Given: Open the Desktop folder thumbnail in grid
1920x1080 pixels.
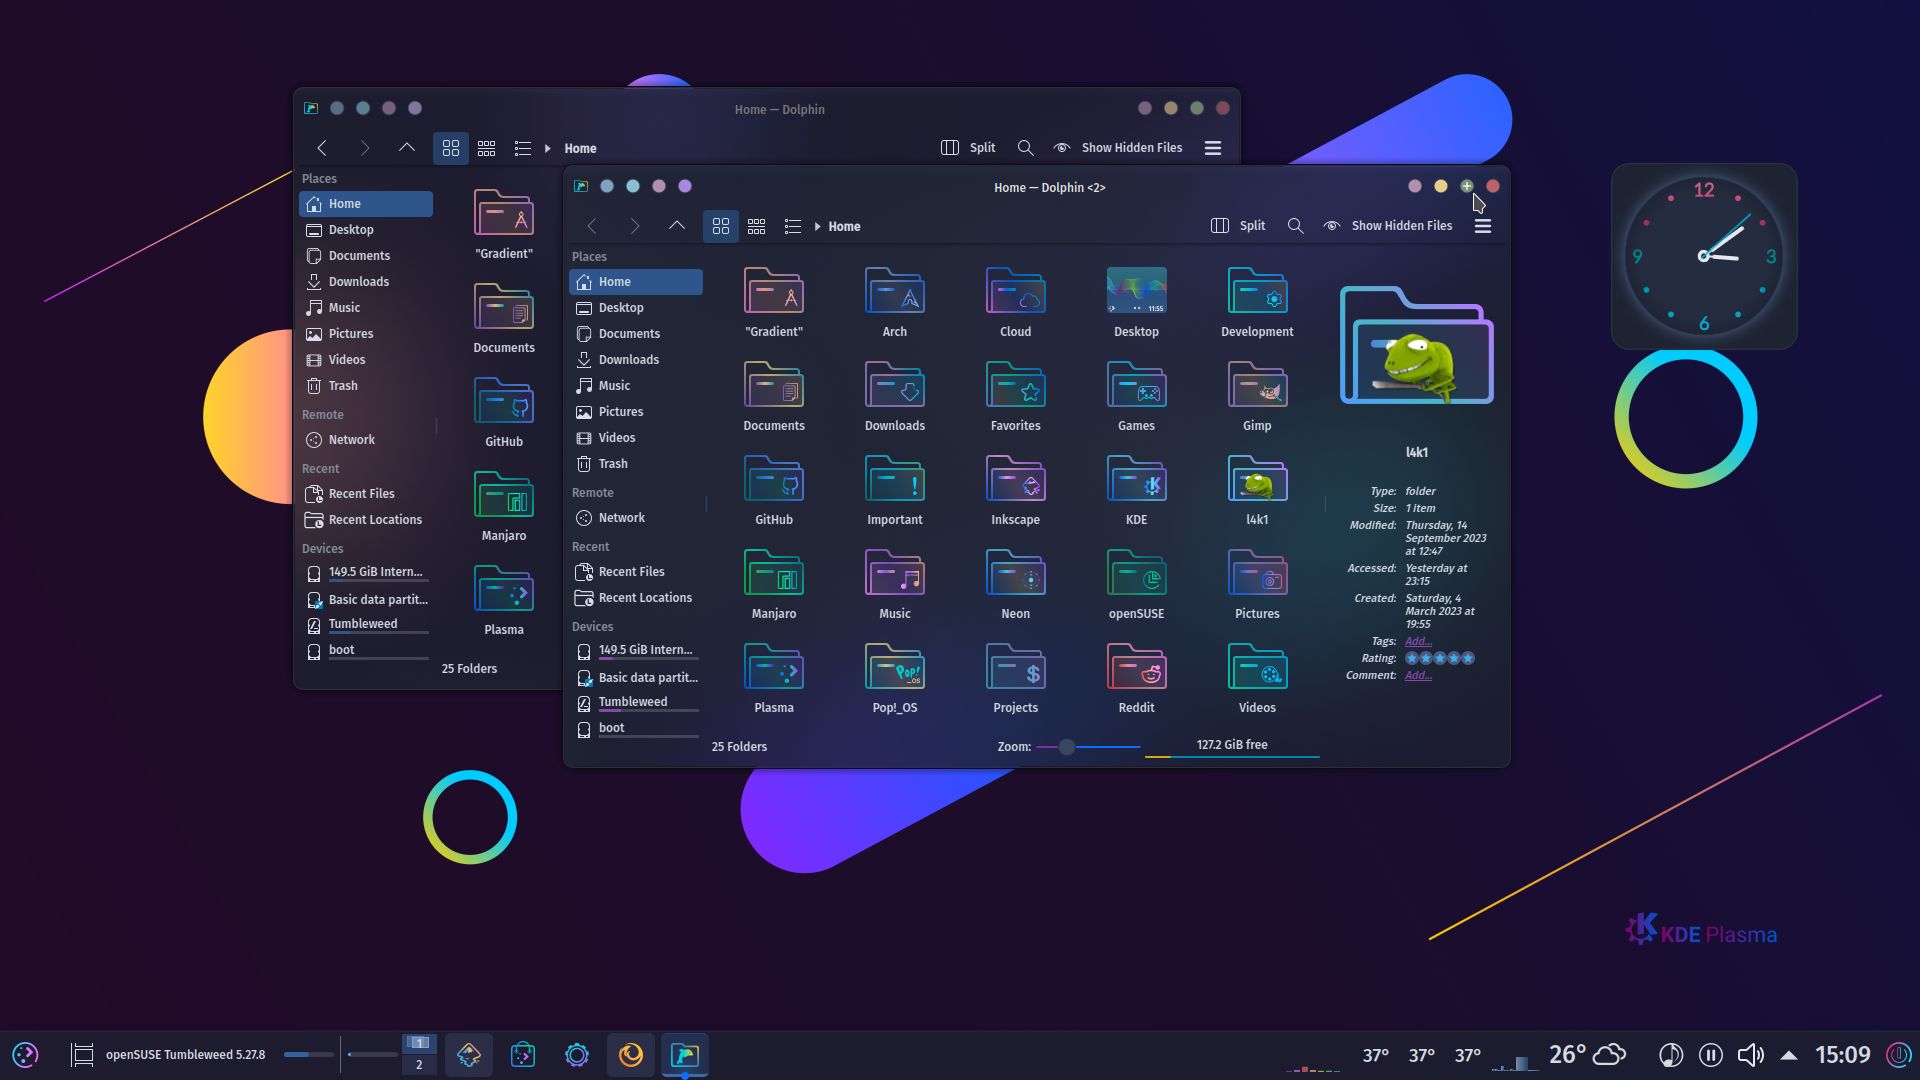Looking at the screenshot, I should tap(1136, 302).
